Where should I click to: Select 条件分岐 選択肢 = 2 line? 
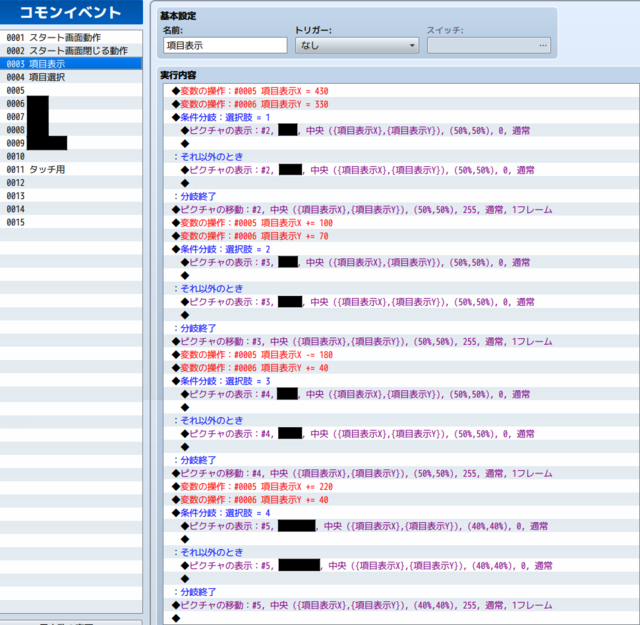tap(402, 249)
